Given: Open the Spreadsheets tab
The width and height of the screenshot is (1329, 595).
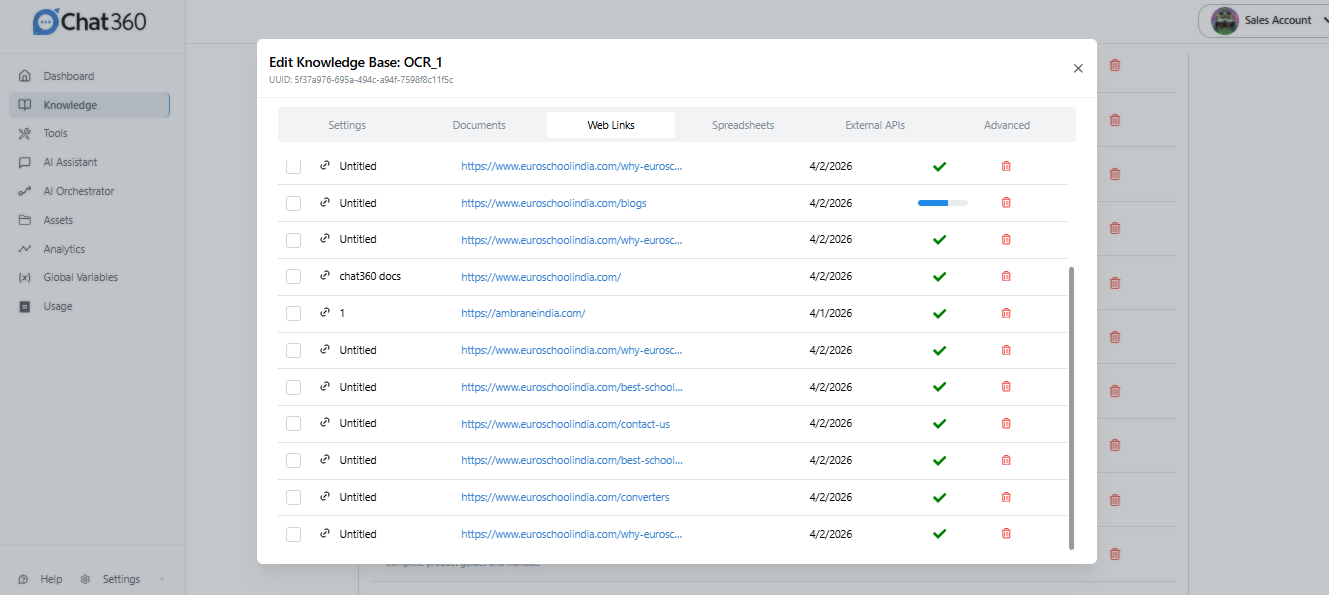Looking at the screenshot, I should coord(743,125).
